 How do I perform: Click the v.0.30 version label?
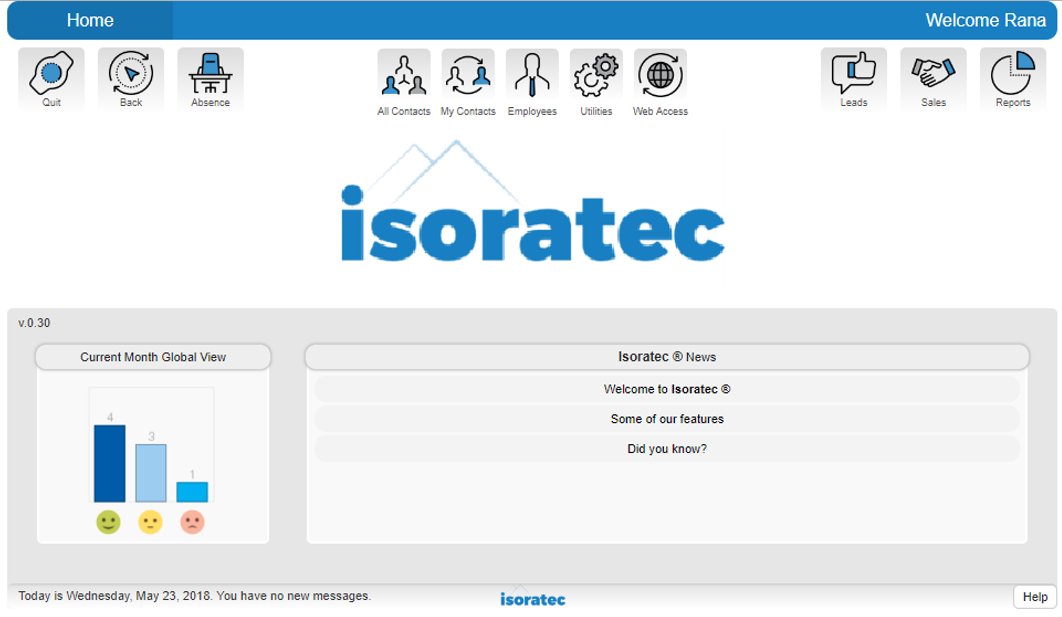pyautogui.click(x=34, y=323)
